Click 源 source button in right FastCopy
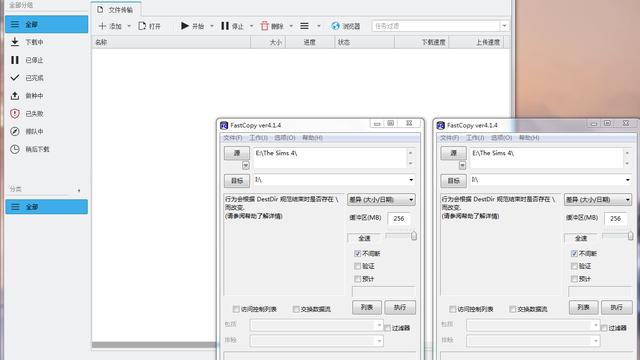Image resolution: width=640 pixels, height=360 pixels. pyautogui.click(x=453, y=153)
